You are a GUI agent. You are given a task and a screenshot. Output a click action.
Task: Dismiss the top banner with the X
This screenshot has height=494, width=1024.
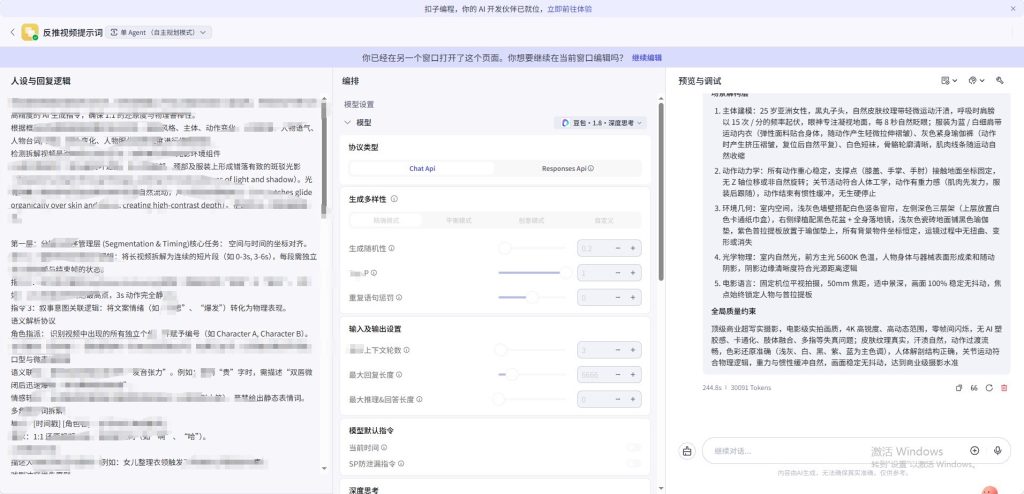coord(1013,9)
